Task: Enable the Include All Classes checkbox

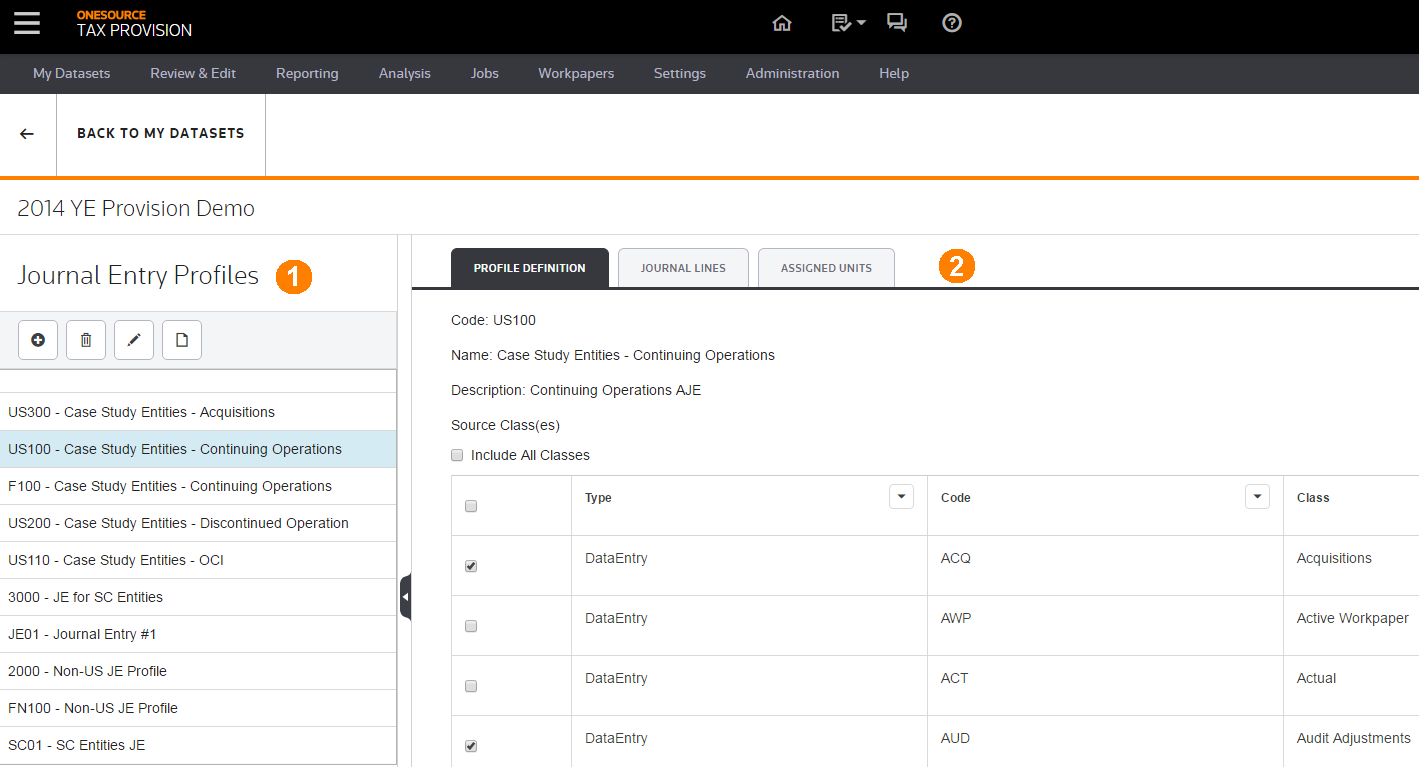Action: [457, 455]
